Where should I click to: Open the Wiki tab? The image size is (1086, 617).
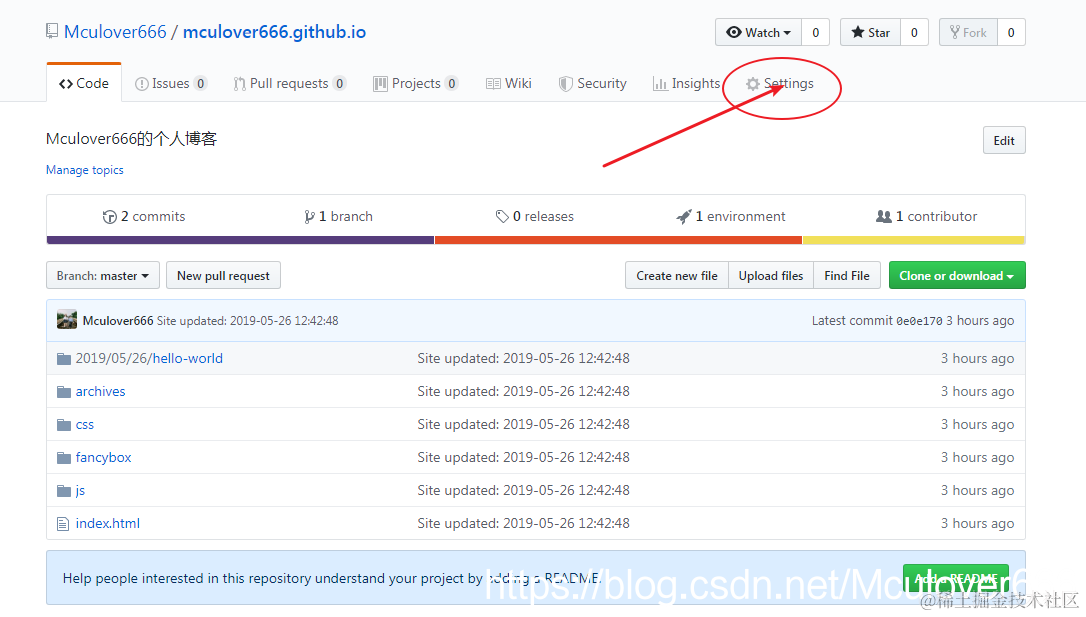(x=509, y=84)
